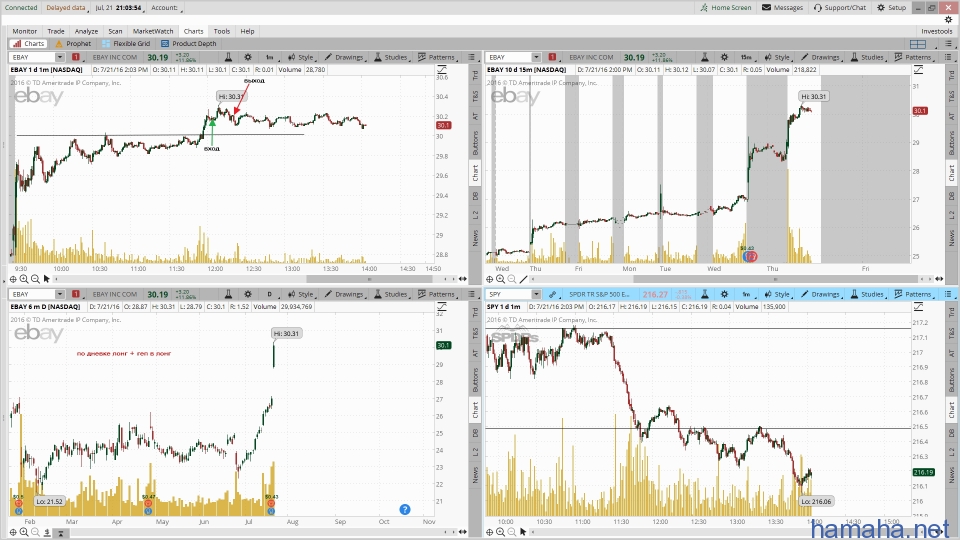
Task: Zoom out on the top-left 1m chart
Action: (x=35, y=279)
